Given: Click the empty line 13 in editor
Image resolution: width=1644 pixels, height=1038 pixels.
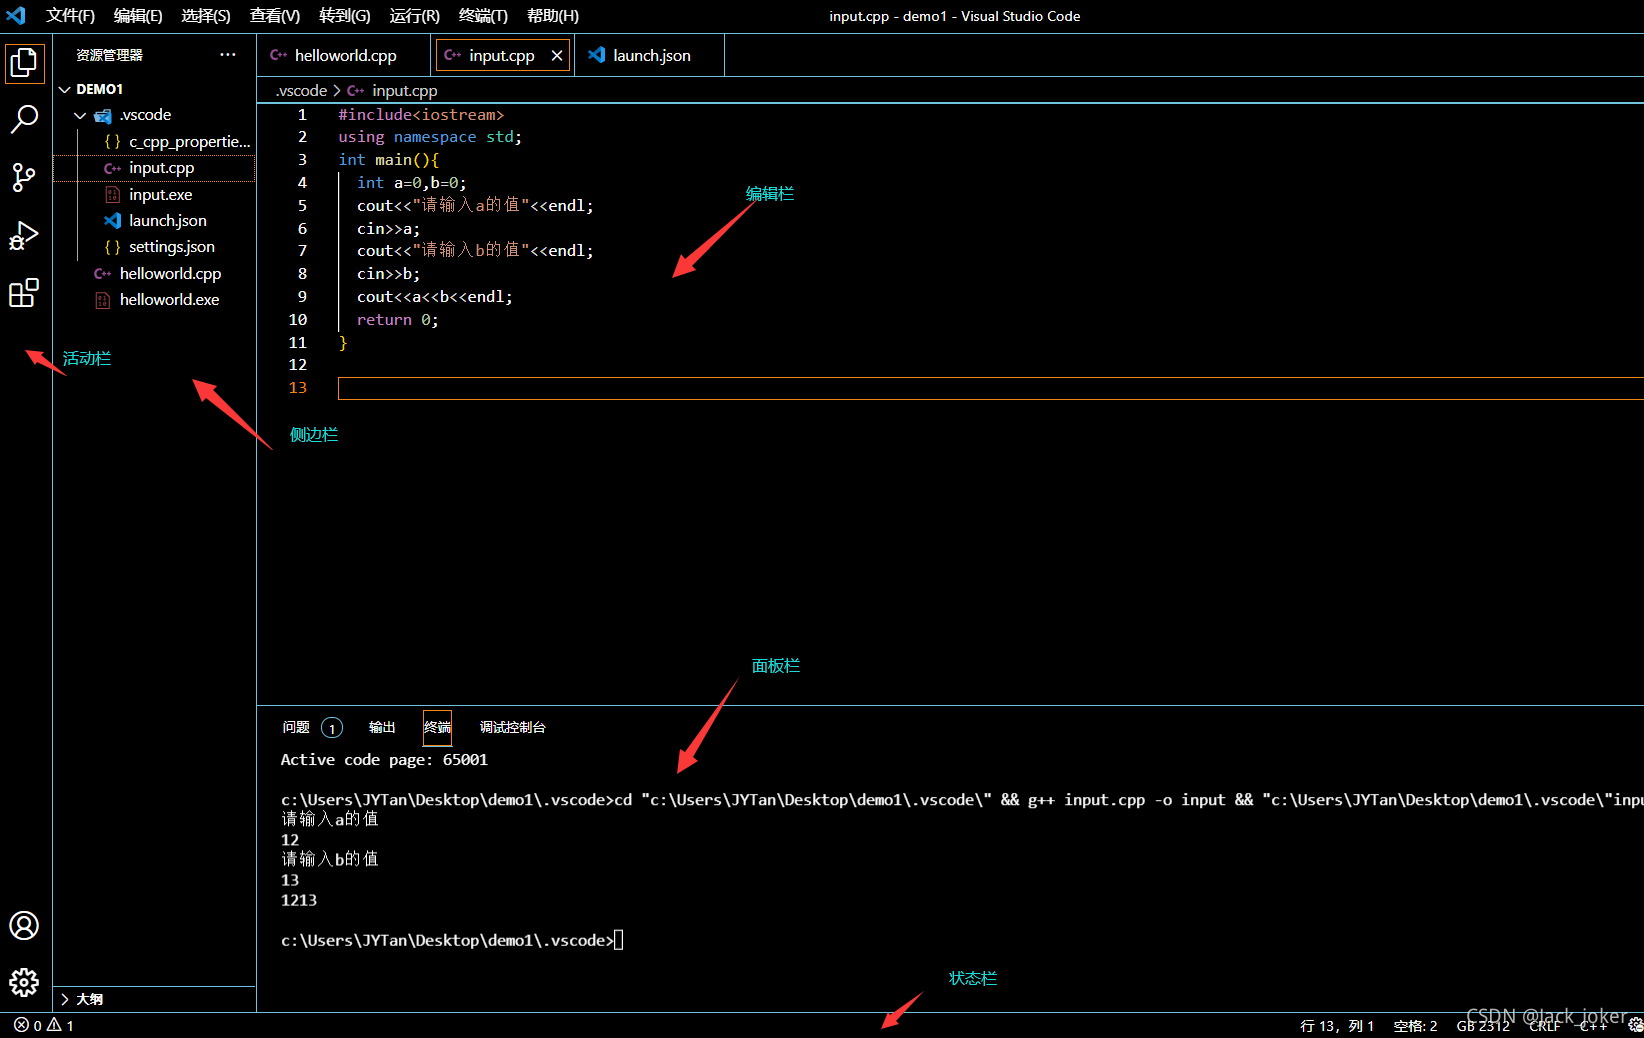Looking at the screenshot, I should coord(990,388).
